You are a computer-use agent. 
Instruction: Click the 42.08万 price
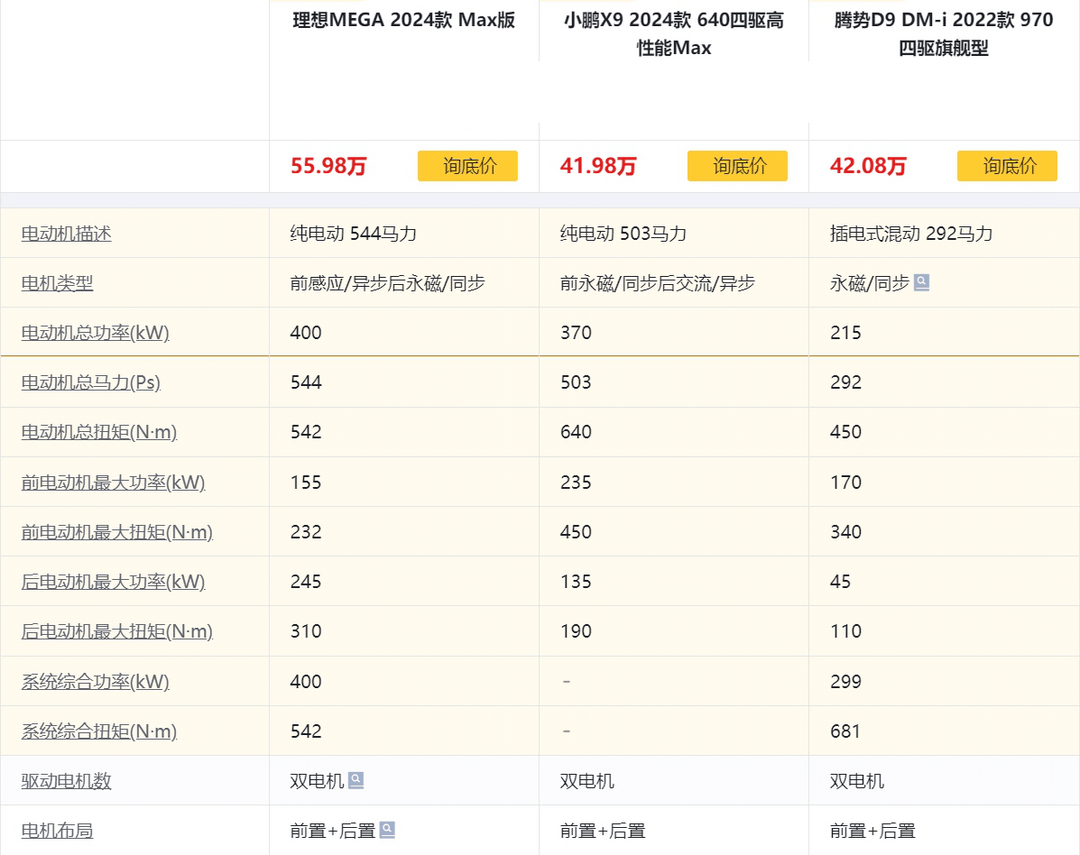869,166
